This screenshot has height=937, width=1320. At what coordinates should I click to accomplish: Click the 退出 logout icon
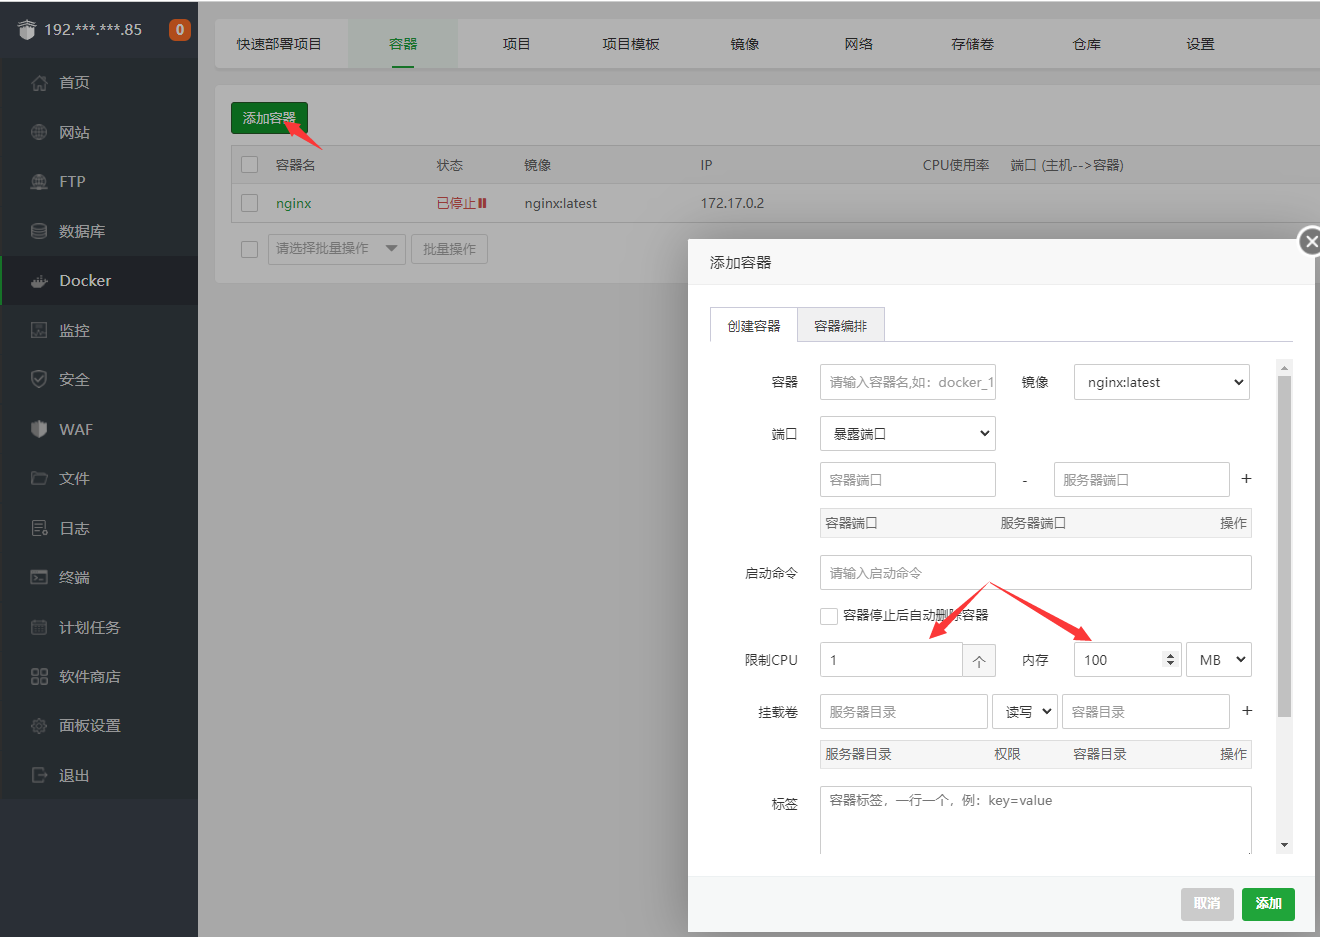pyautogui.click(x=39, y=775)
